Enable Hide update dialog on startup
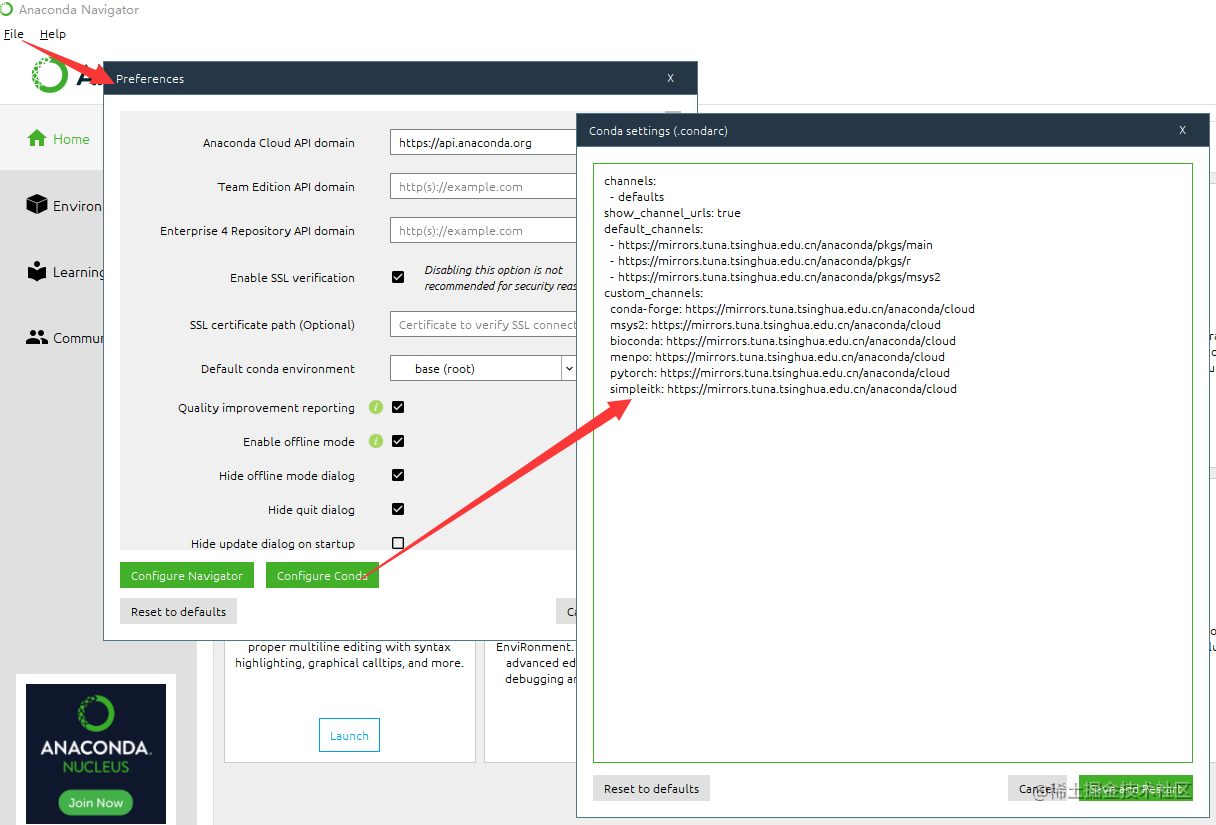 click(398, 543)
